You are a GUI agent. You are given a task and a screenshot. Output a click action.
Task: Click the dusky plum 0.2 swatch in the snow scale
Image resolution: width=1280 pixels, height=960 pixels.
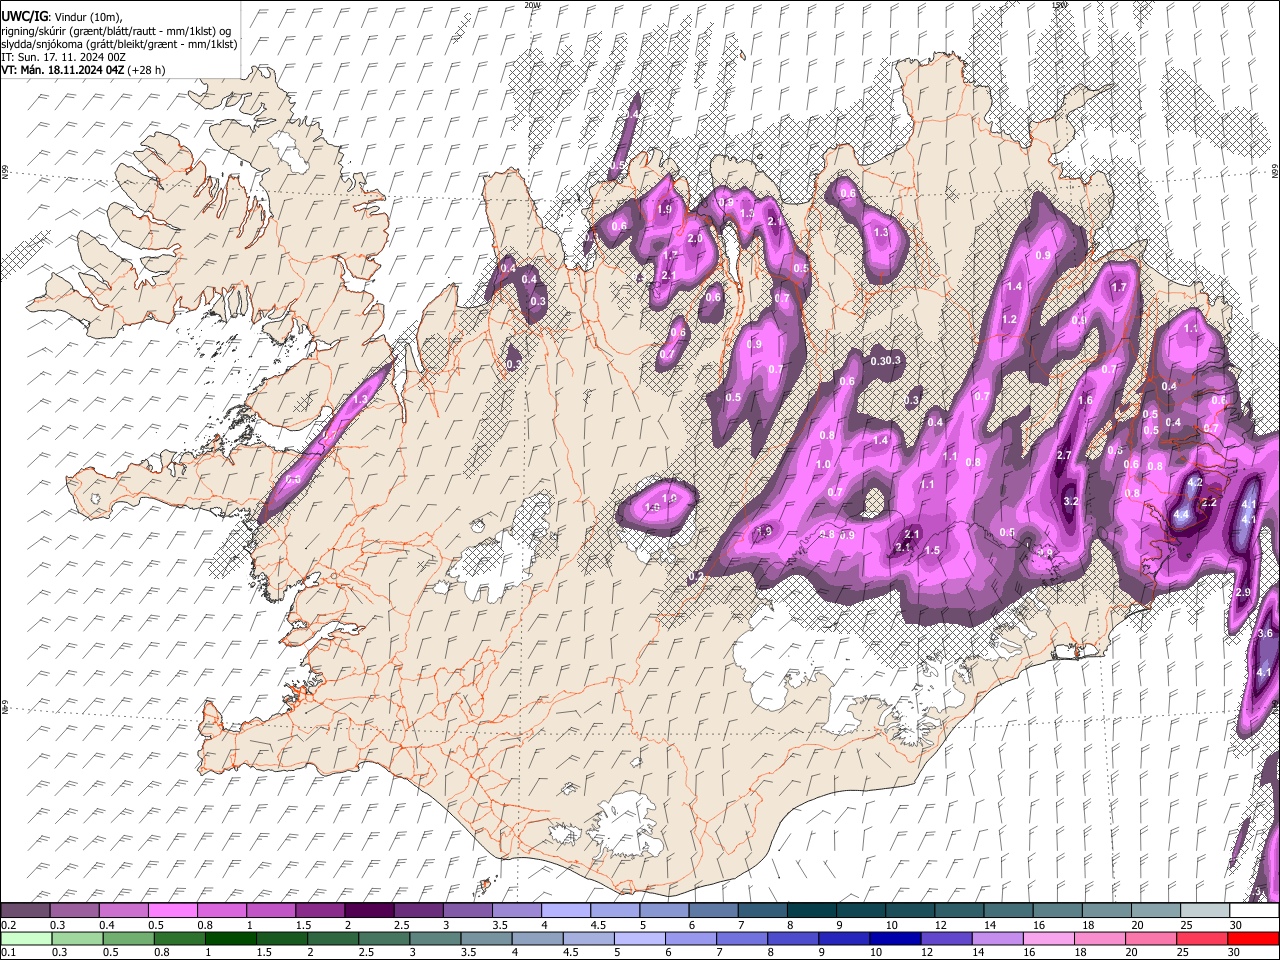coord(25,911)
